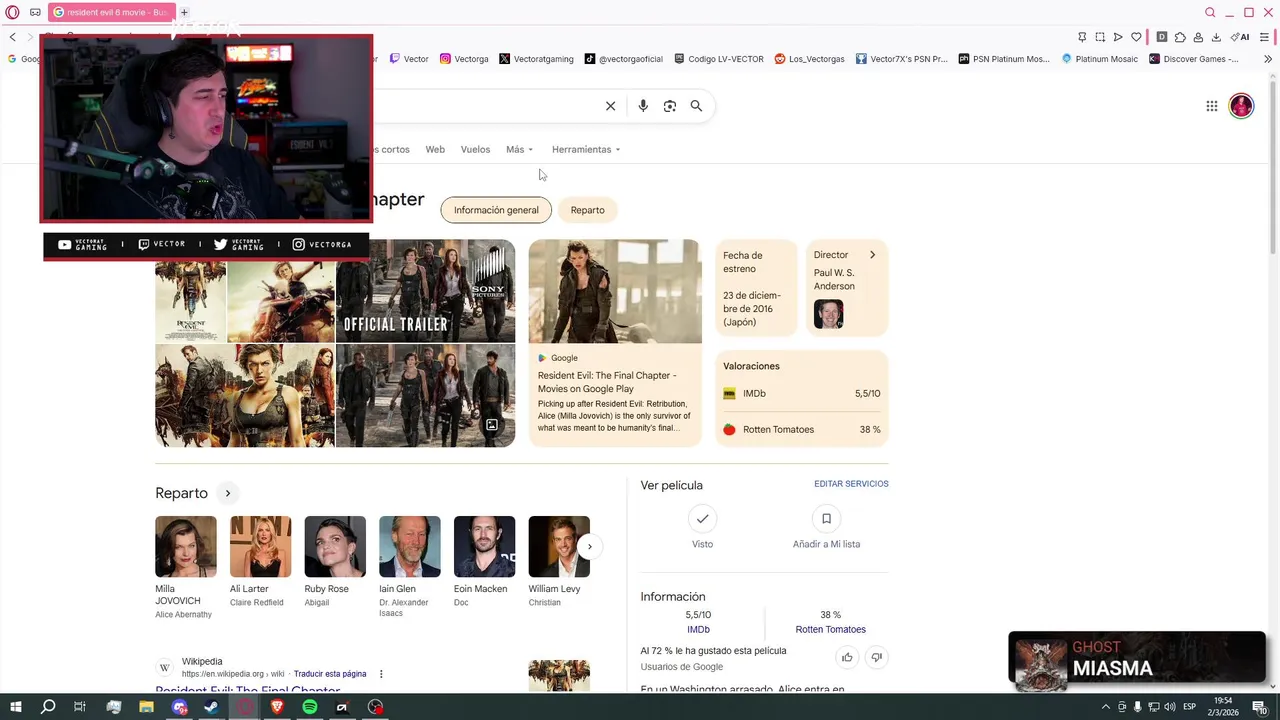Open Steam from the taskbar
The height and width of the screenshot is (720, 1280).
coord(212,707)
